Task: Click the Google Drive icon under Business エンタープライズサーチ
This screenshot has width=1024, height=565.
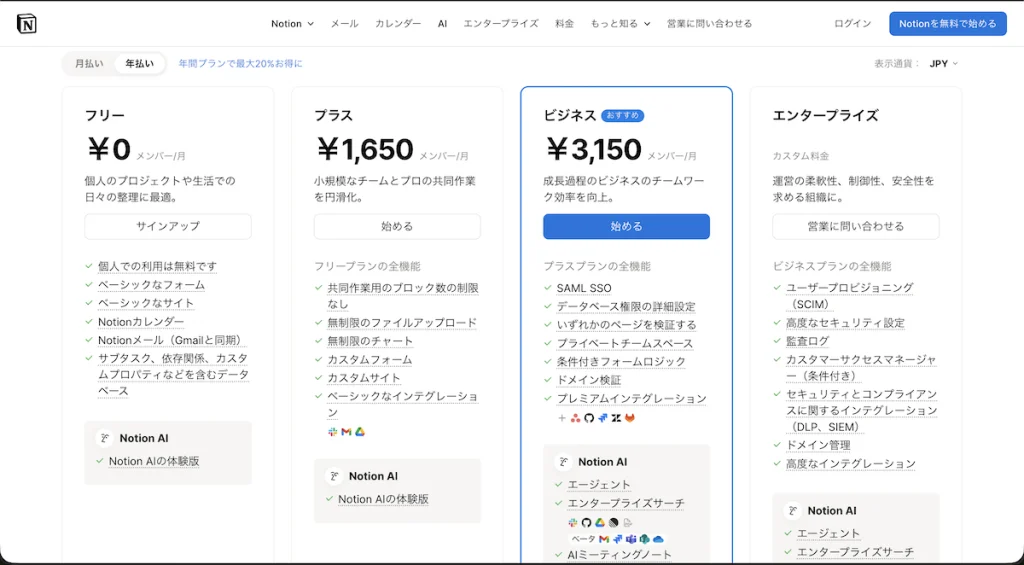Action: pos(600,523)
